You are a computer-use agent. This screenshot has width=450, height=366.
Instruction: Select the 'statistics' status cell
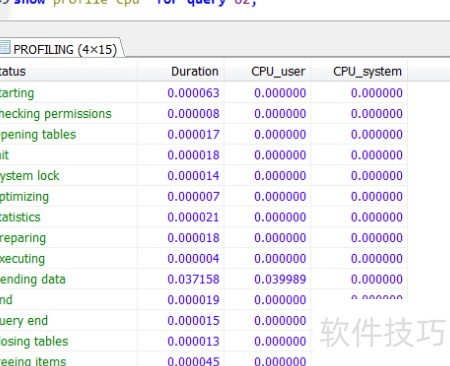(x=68, y=217)
